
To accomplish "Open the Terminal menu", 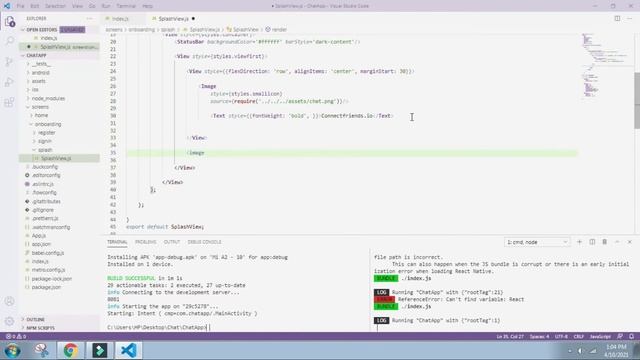I will pyautogui.click(x=126, y=6).
